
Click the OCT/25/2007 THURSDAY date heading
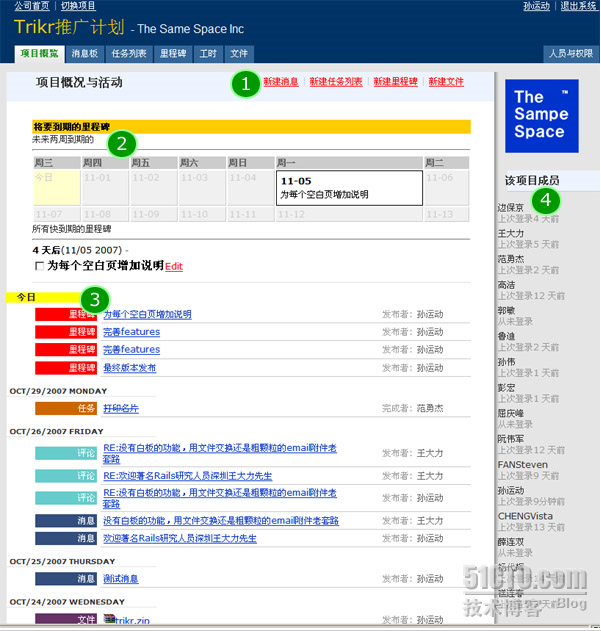click(x=62, y=561)
